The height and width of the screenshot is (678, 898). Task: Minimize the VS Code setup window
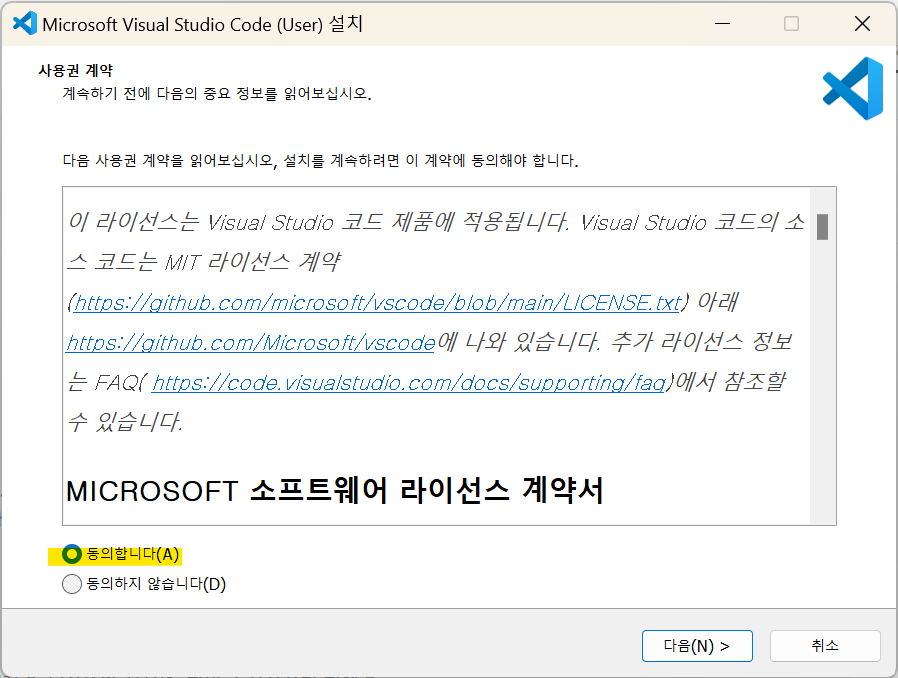point(722,24)
